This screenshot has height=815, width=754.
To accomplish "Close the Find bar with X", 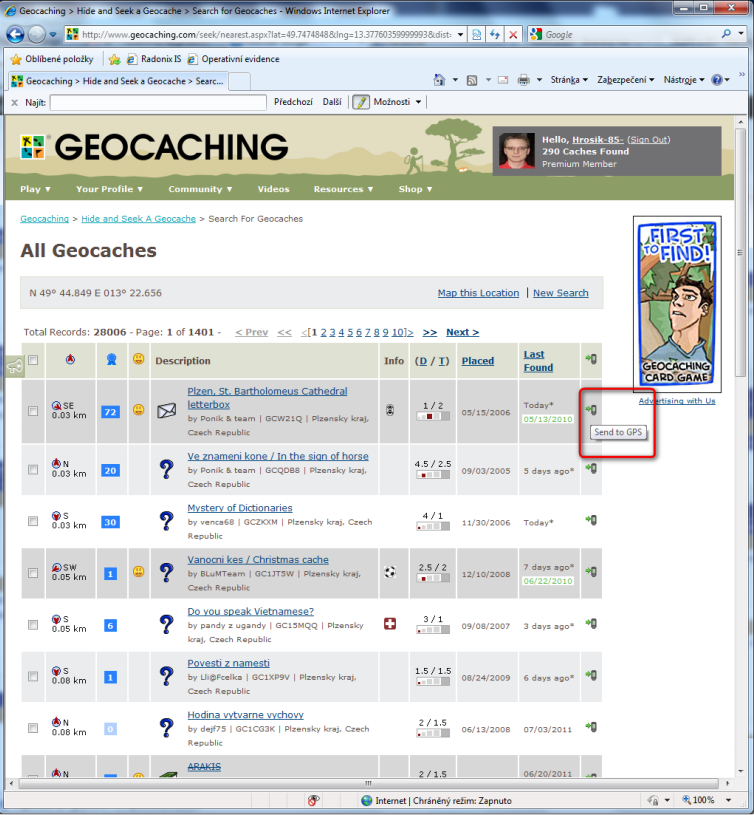I will coord(15,102).
